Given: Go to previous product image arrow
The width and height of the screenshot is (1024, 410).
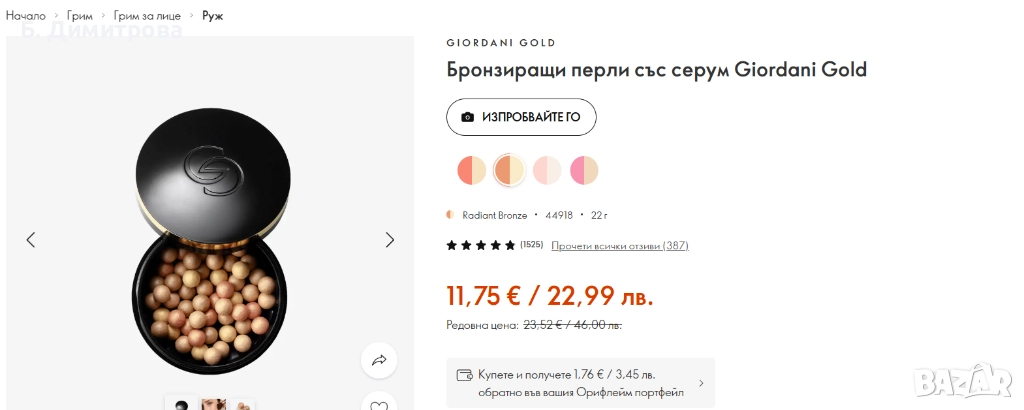Looking at the screenshot, I should coord(31,240).
